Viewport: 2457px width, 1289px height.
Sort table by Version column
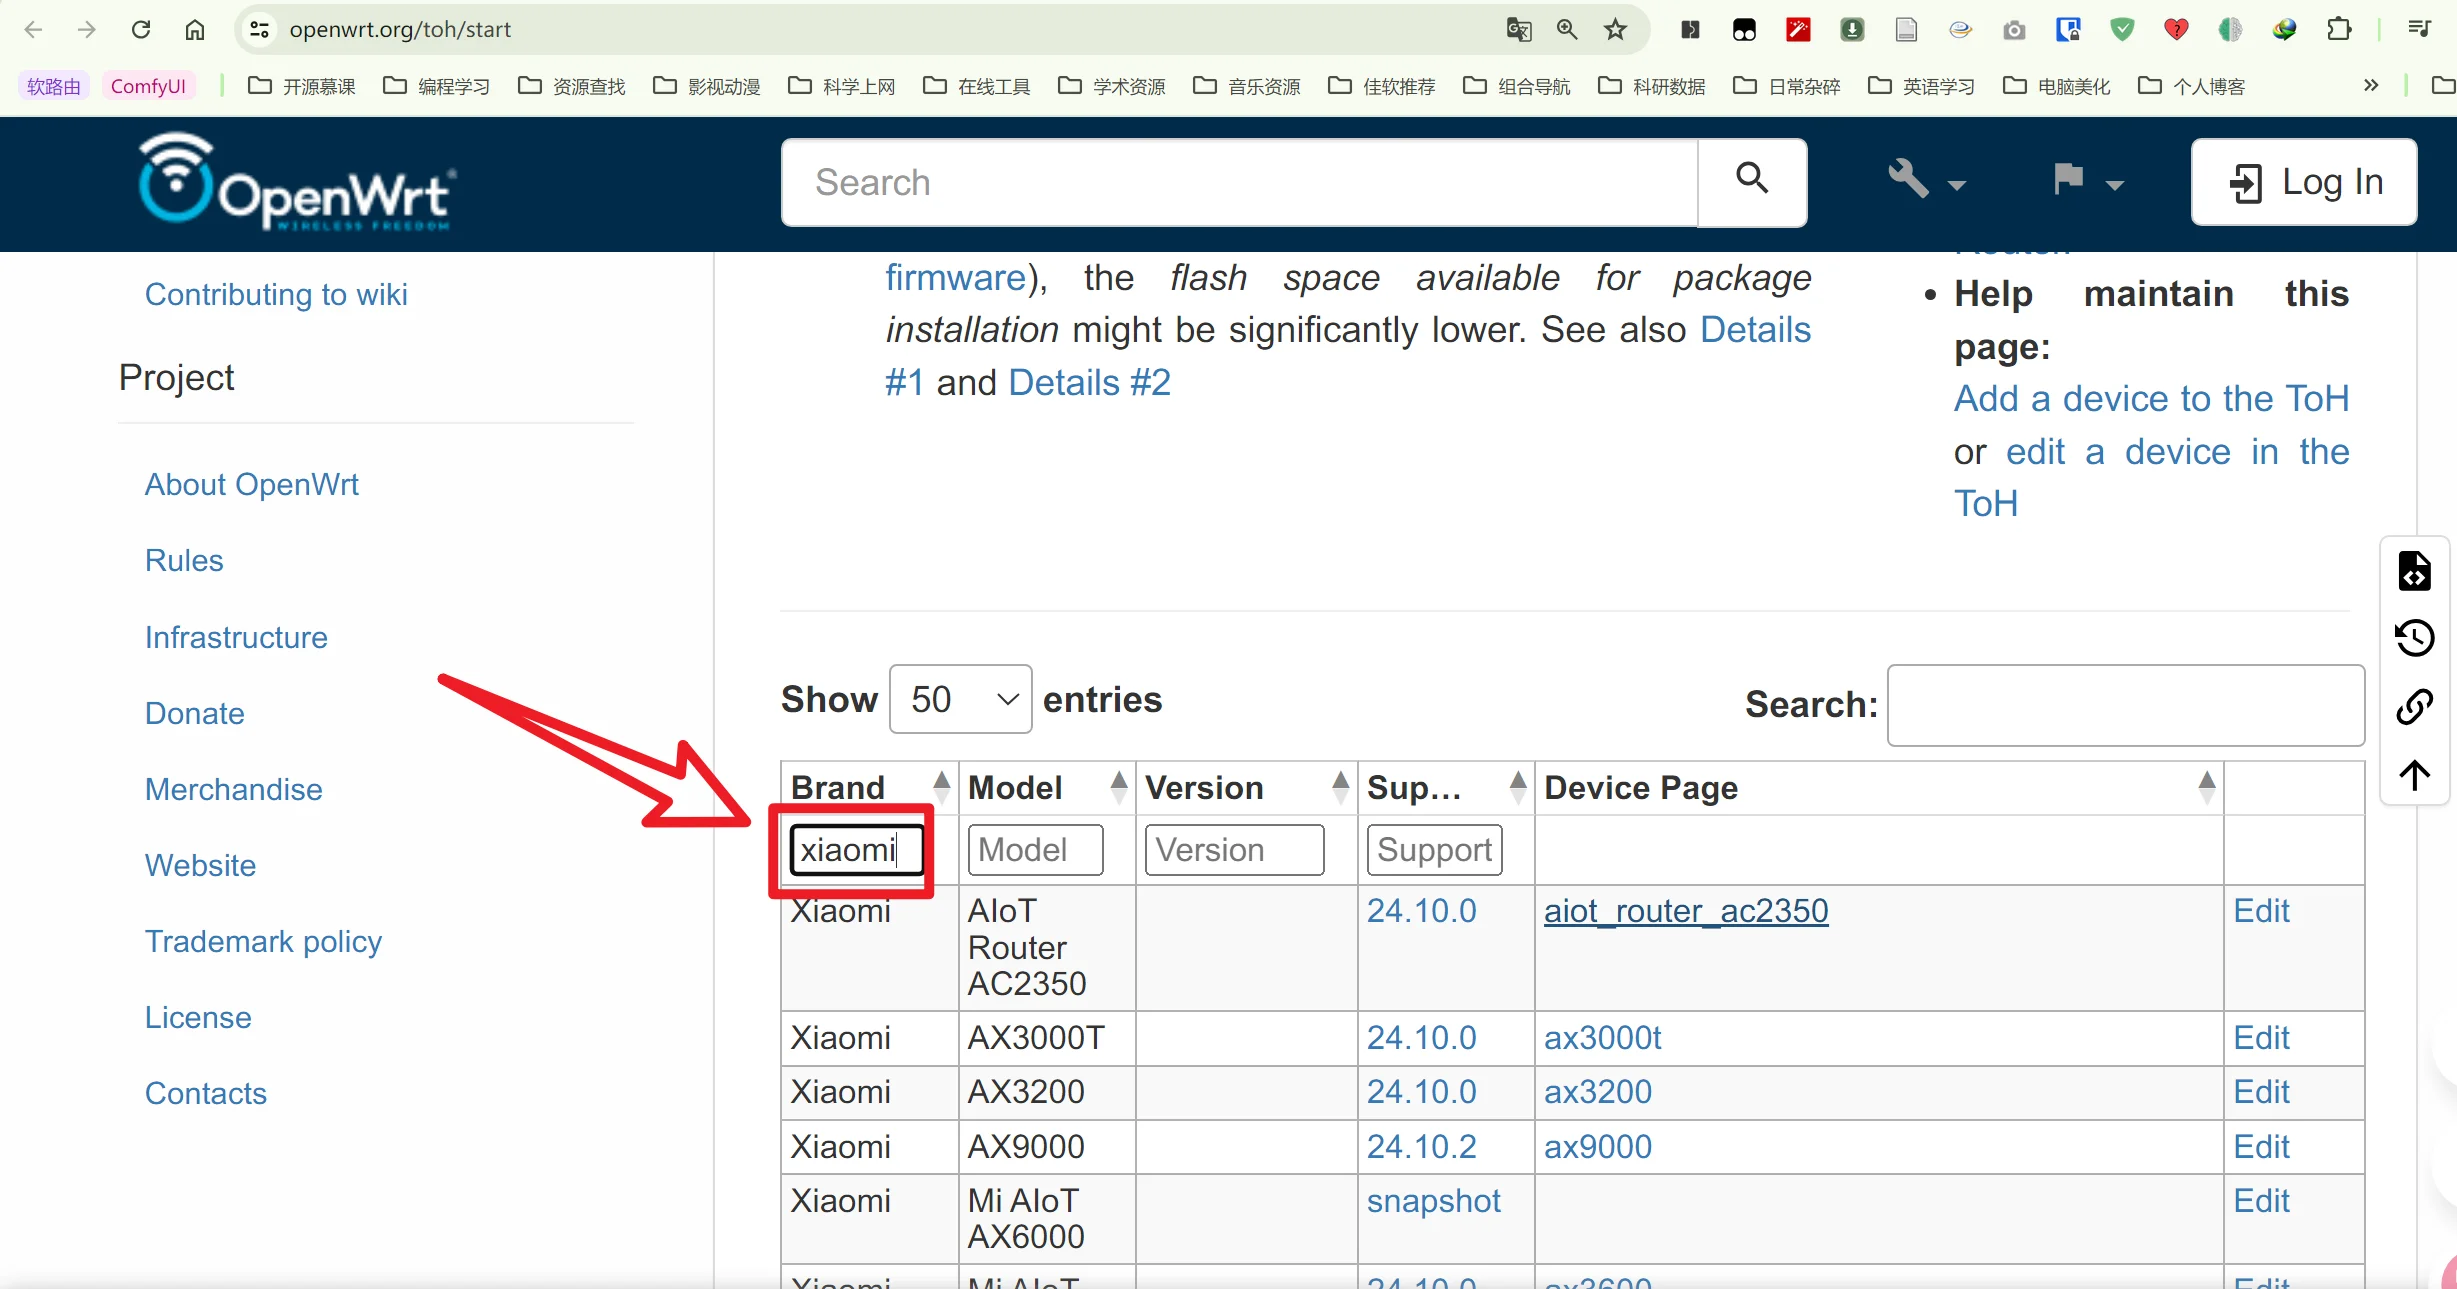pyautogui.click(x=1246, y=788)
